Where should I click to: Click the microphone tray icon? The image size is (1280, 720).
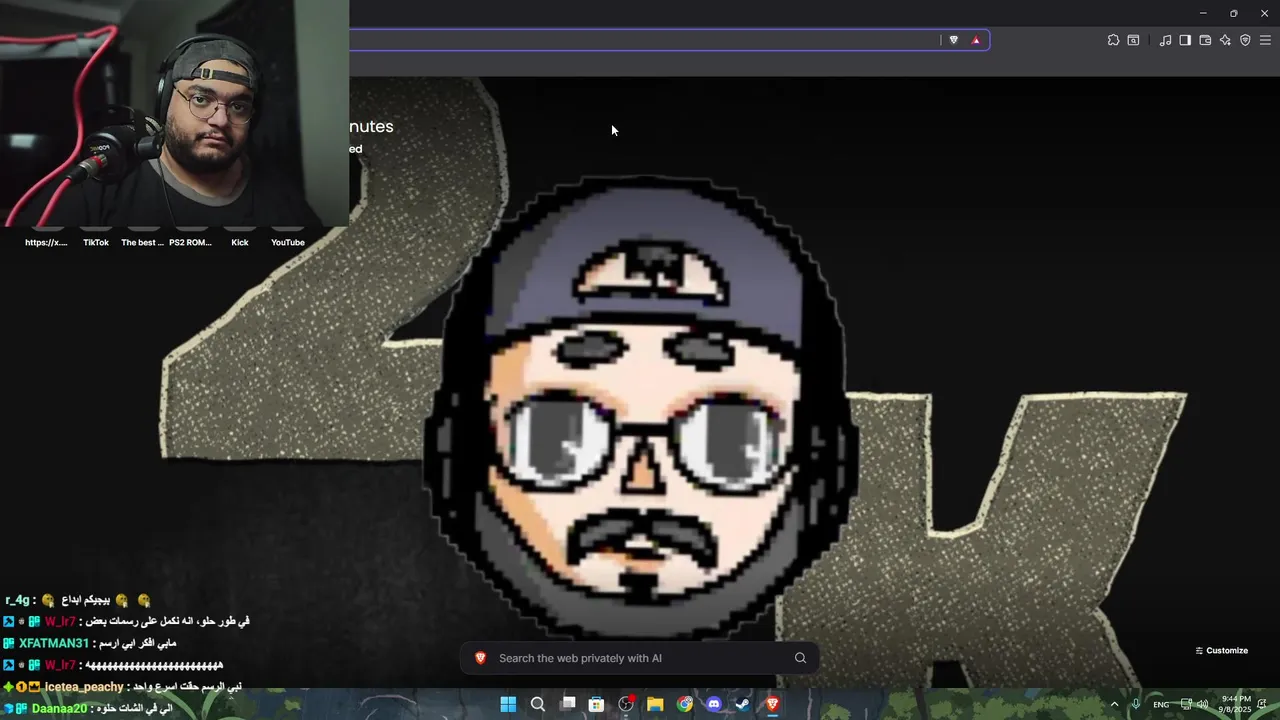click(x=1136, y=705)
